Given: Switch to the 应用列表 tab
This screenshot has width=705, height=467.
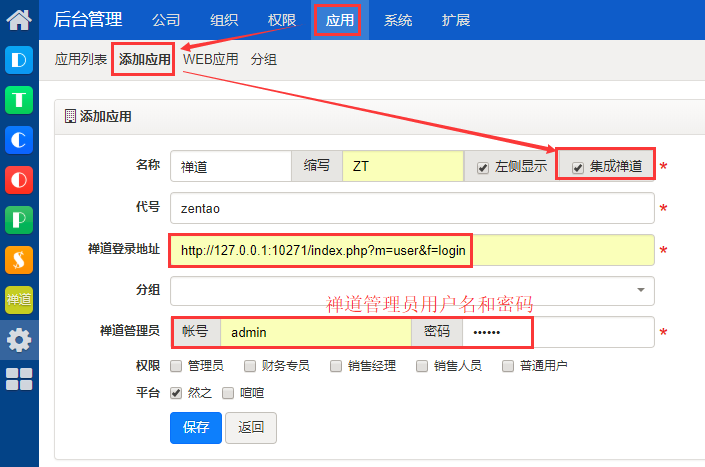Looking at the screenshot, I should point(81,59).
